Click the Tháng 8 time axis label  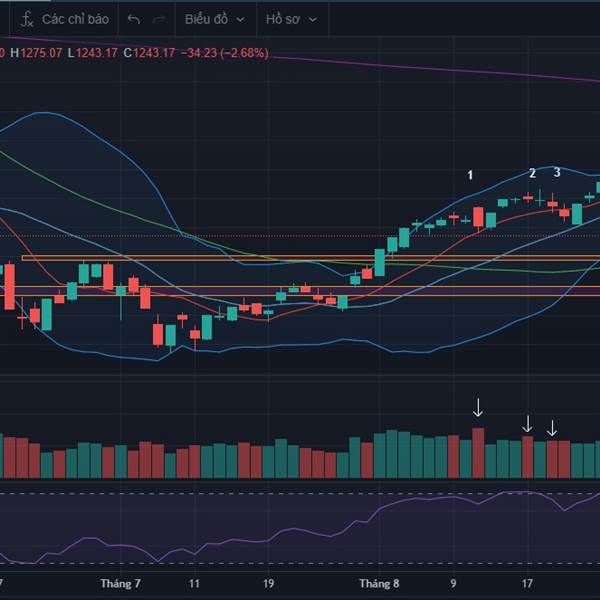pyautogui.click(x=379, y=584)
